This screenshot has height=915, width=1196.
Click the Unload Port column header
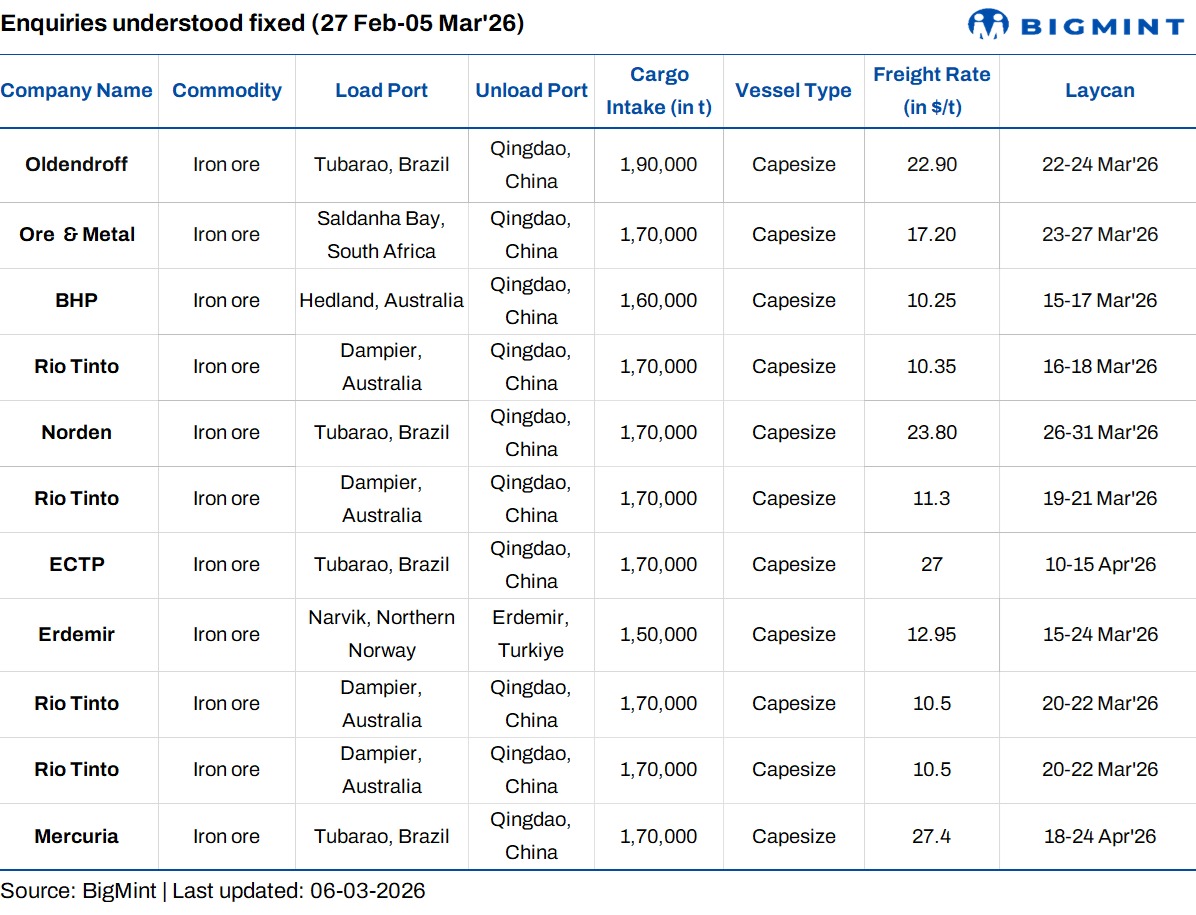531,91
